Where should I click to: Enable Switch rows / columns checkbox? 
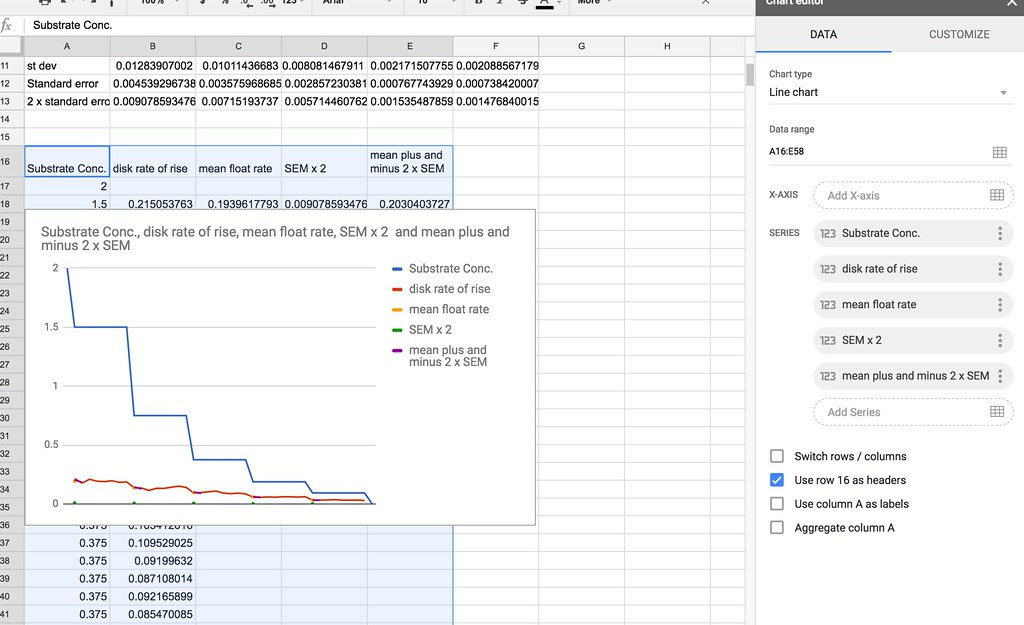[x=777, y=456]
